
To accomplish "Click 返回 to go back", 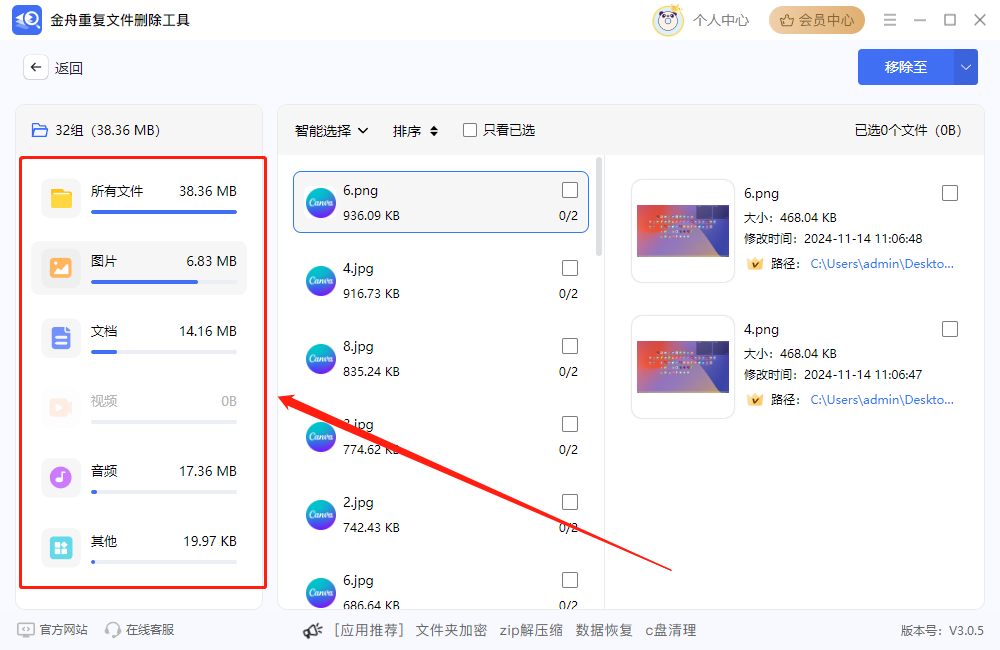I will point(68,68).
